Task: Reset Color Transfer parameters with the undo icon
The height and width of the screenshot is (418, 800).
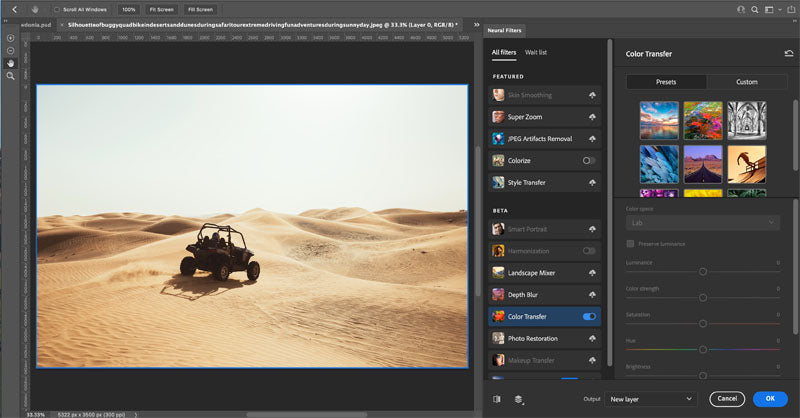Action: point(790,53)
